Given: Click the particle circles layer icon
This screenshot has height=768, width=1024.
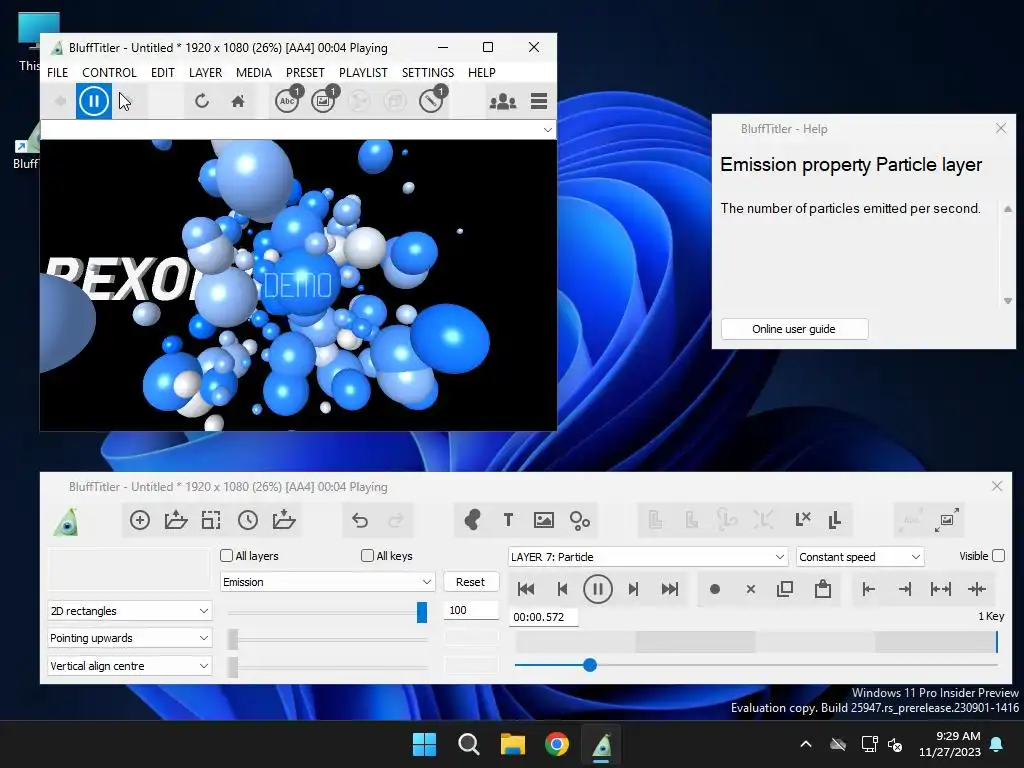Looking at the screenshot, I should point(580,520).
